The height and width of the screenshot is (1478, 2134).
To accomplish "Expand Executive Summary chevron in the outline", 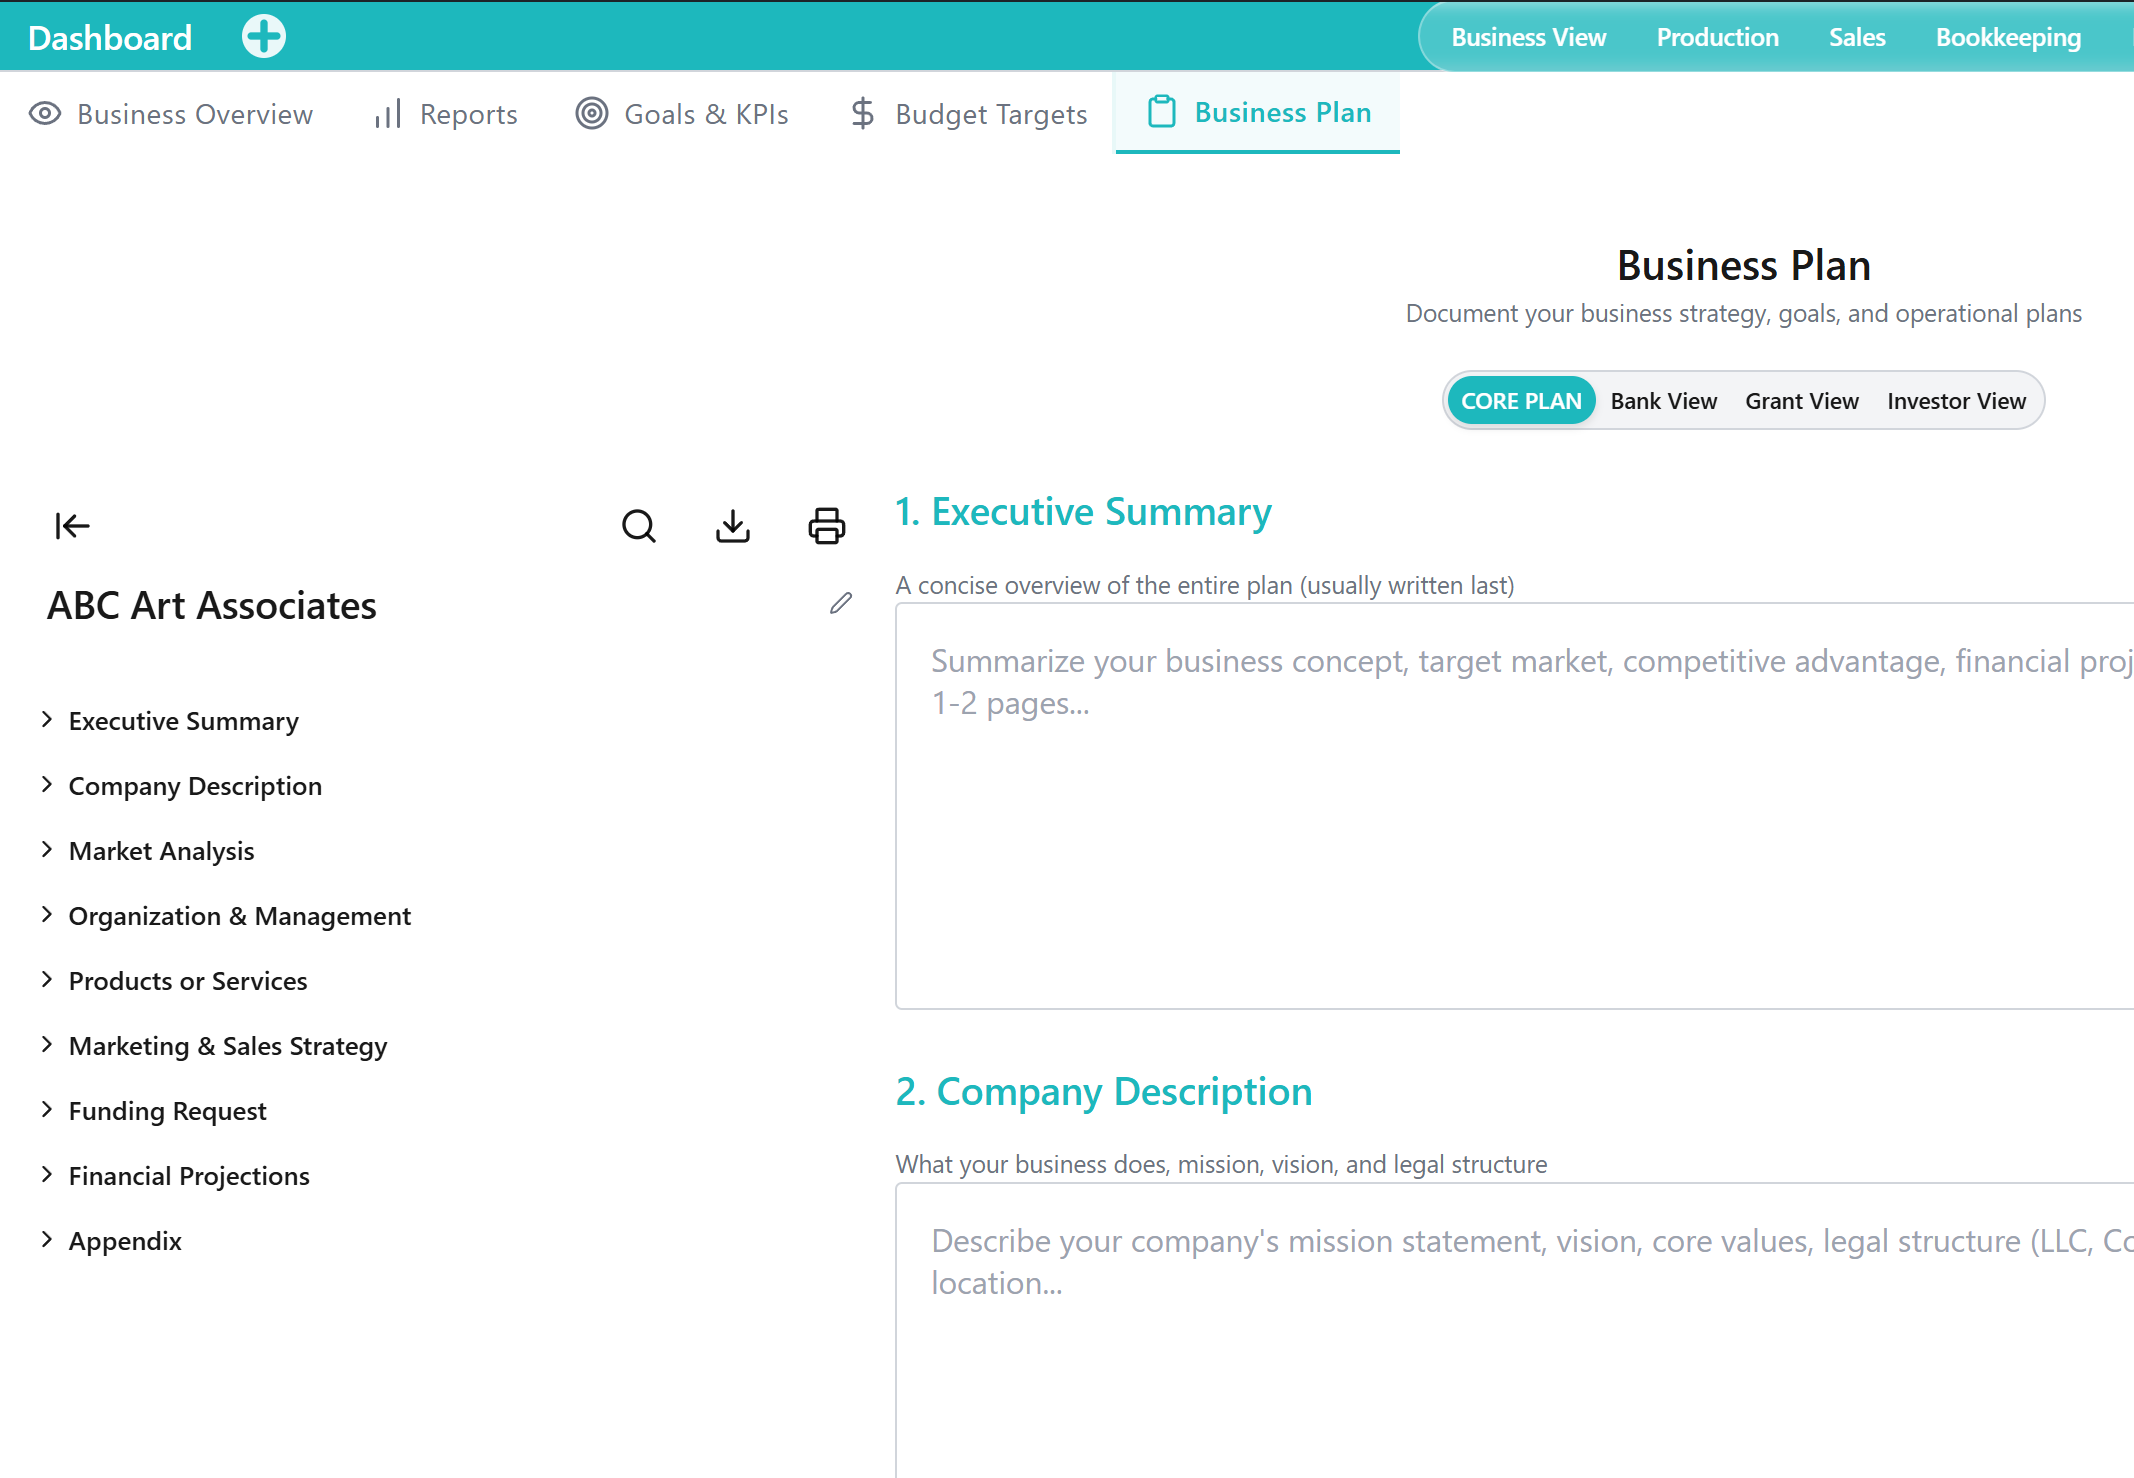I will pos(46,719).
